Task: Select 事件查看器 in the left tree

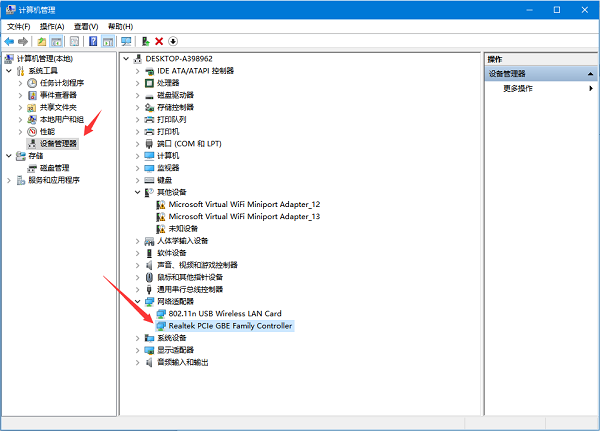Action: 58,95
